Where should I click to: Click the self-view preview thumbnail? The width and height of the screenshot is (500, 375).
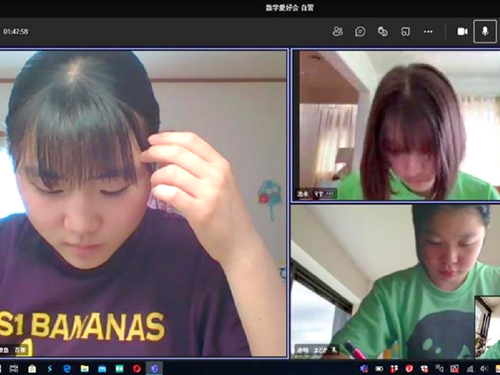487,327
